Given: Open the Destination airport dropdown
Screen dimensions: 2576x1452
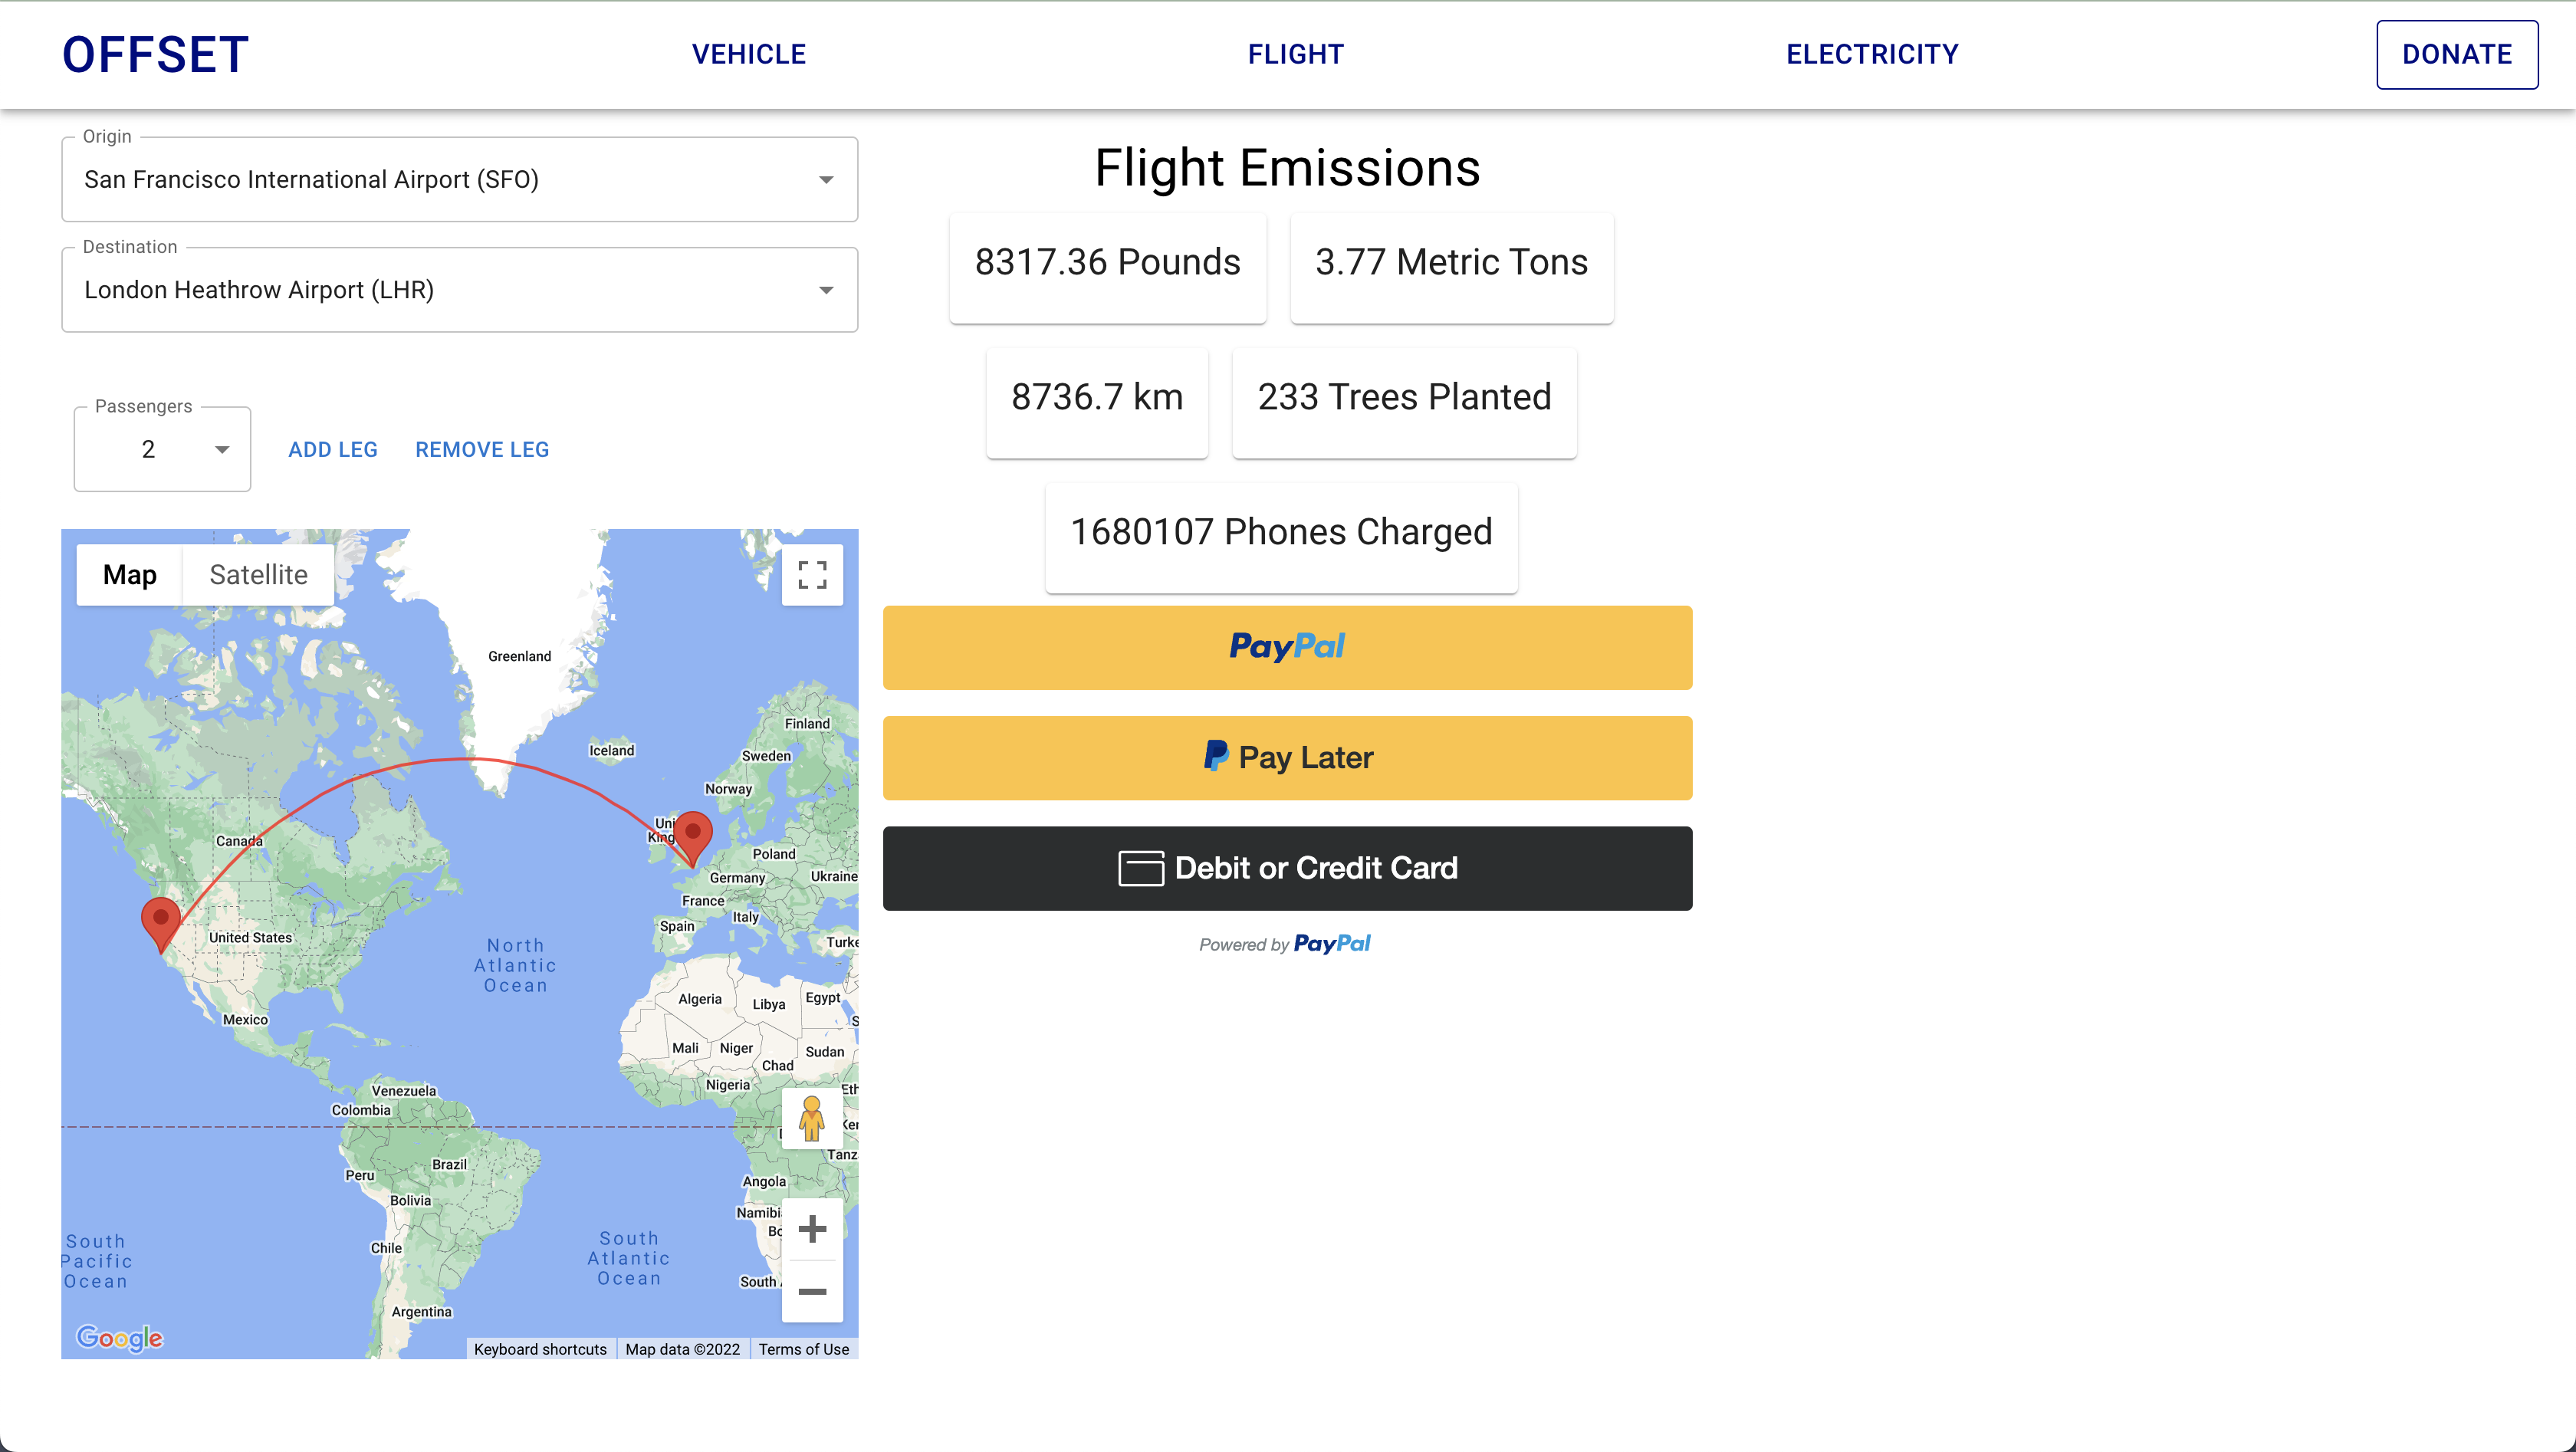Looking at the screenshot, I should [x=825, y=290].
